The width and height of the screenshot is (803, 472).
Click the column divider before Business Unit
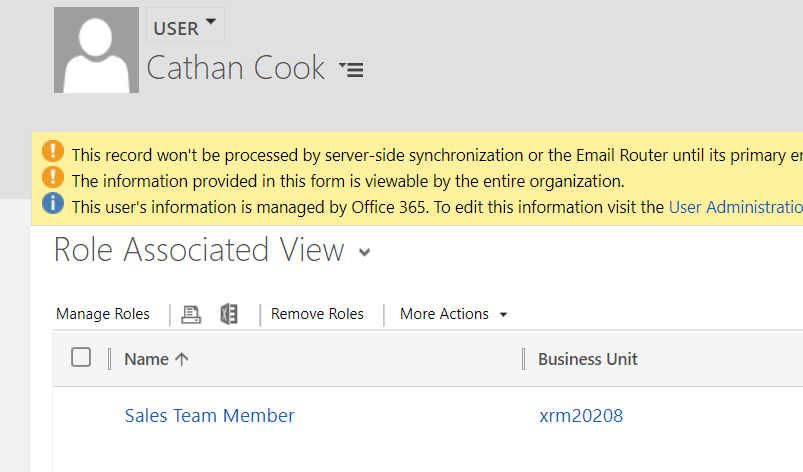click(x=523, y=359)
